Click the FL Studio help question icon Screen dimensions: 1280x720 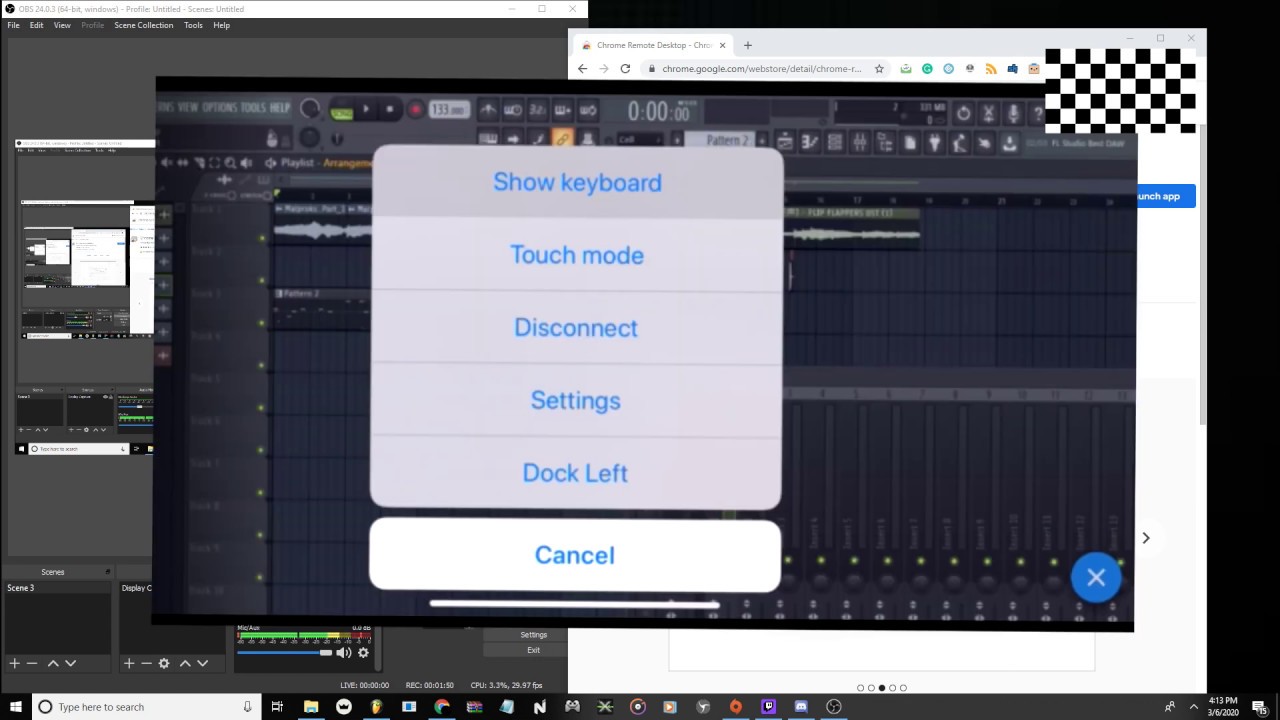(x=1038, y=113)
